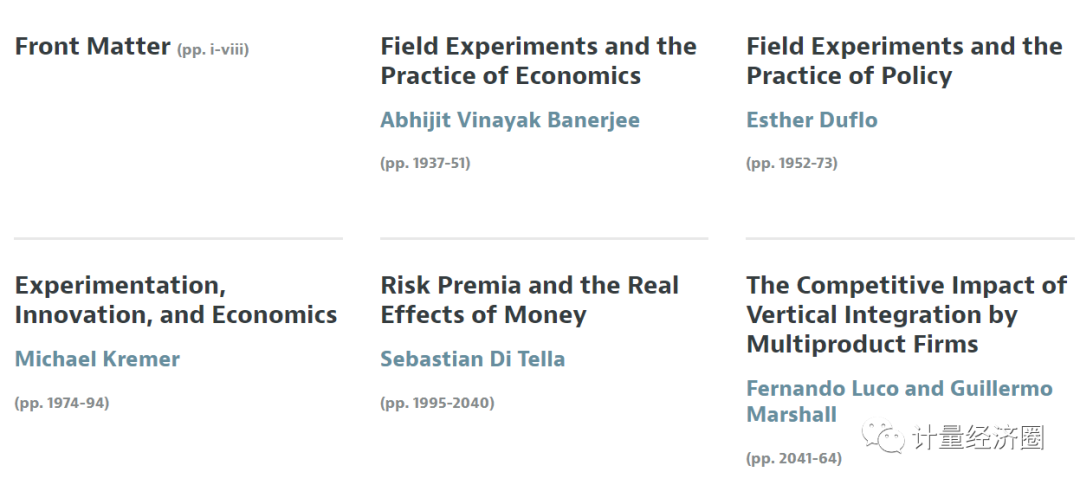
Task: Open Experimentation, Innovation, and Economics article
Action: [x=175, y=300]
